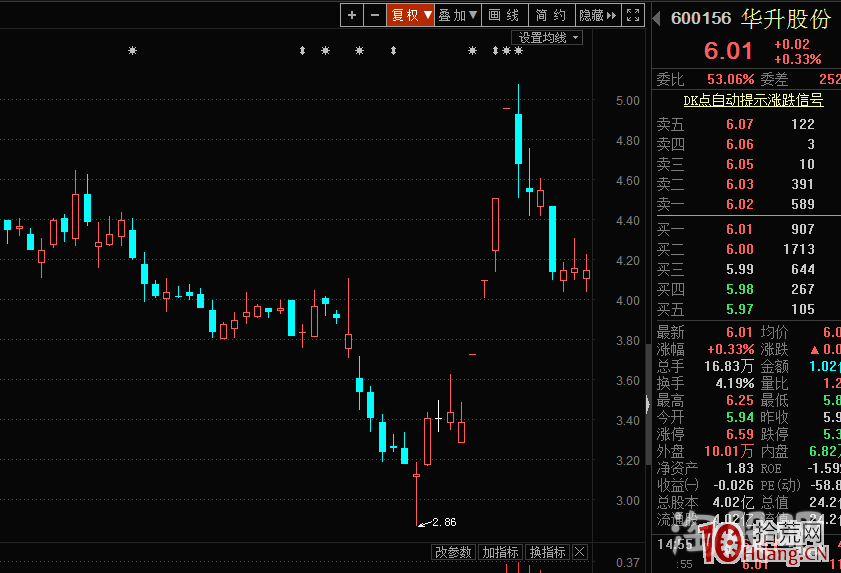Click 换指标 button
Screen dimensions: 841x573
(547, 552)
